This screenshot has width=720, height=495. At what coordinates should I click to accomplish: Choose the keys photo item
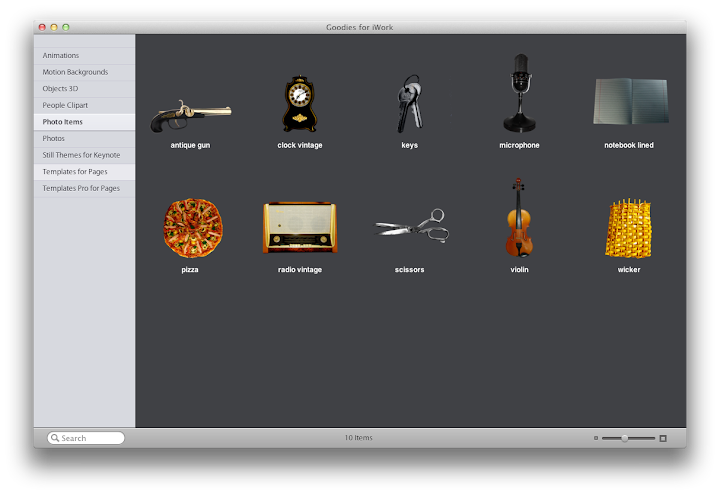(410, 104)
